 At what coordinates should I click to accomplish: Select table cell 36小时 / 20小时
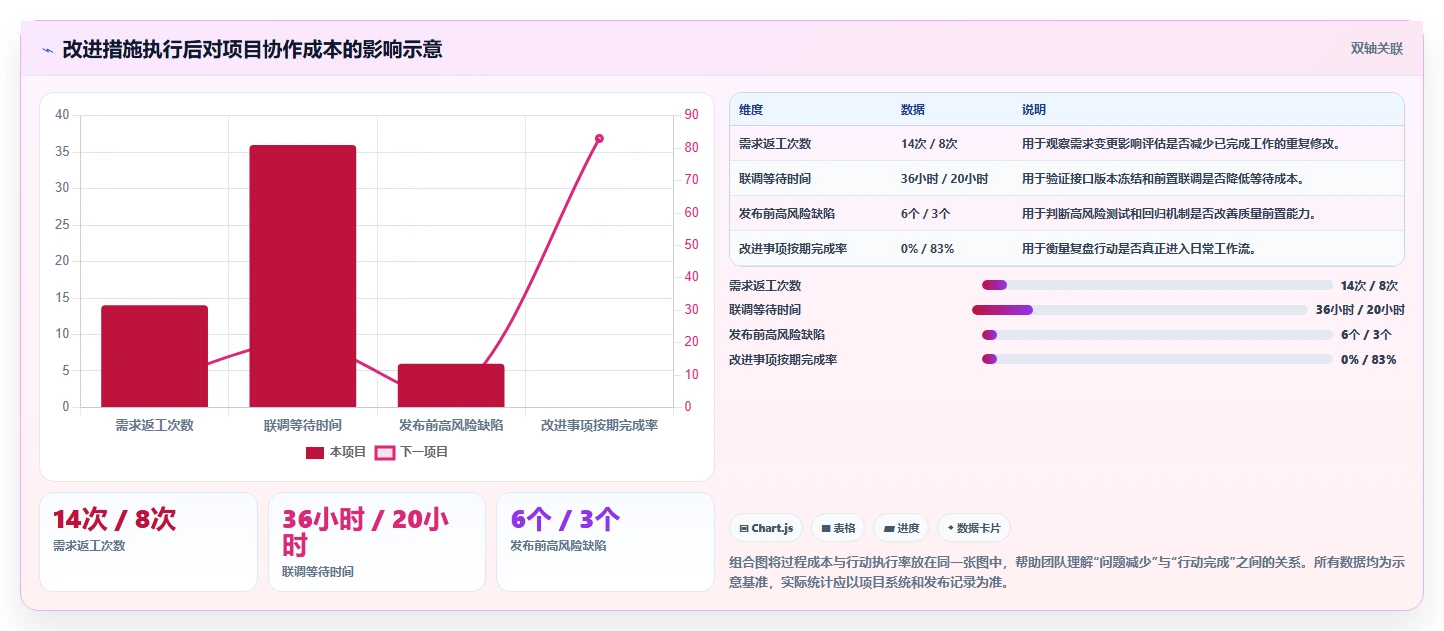coord(945,179)
